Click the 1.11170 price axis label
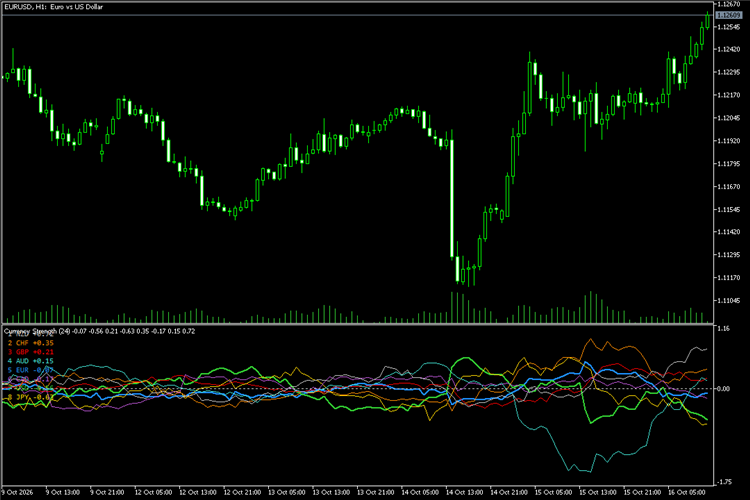Viewport: 750px width, 500px height. 728,278
